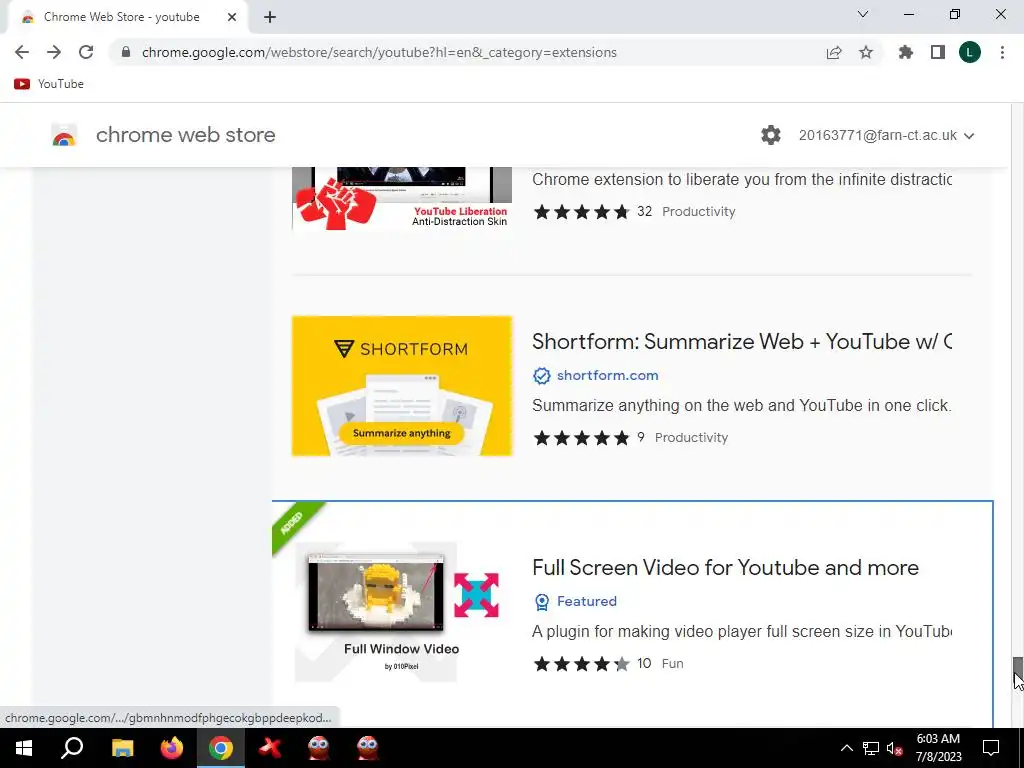
Task: Click the Chrome extension to liberate you description
Action: pyautogui.click(x=742, y=180)
